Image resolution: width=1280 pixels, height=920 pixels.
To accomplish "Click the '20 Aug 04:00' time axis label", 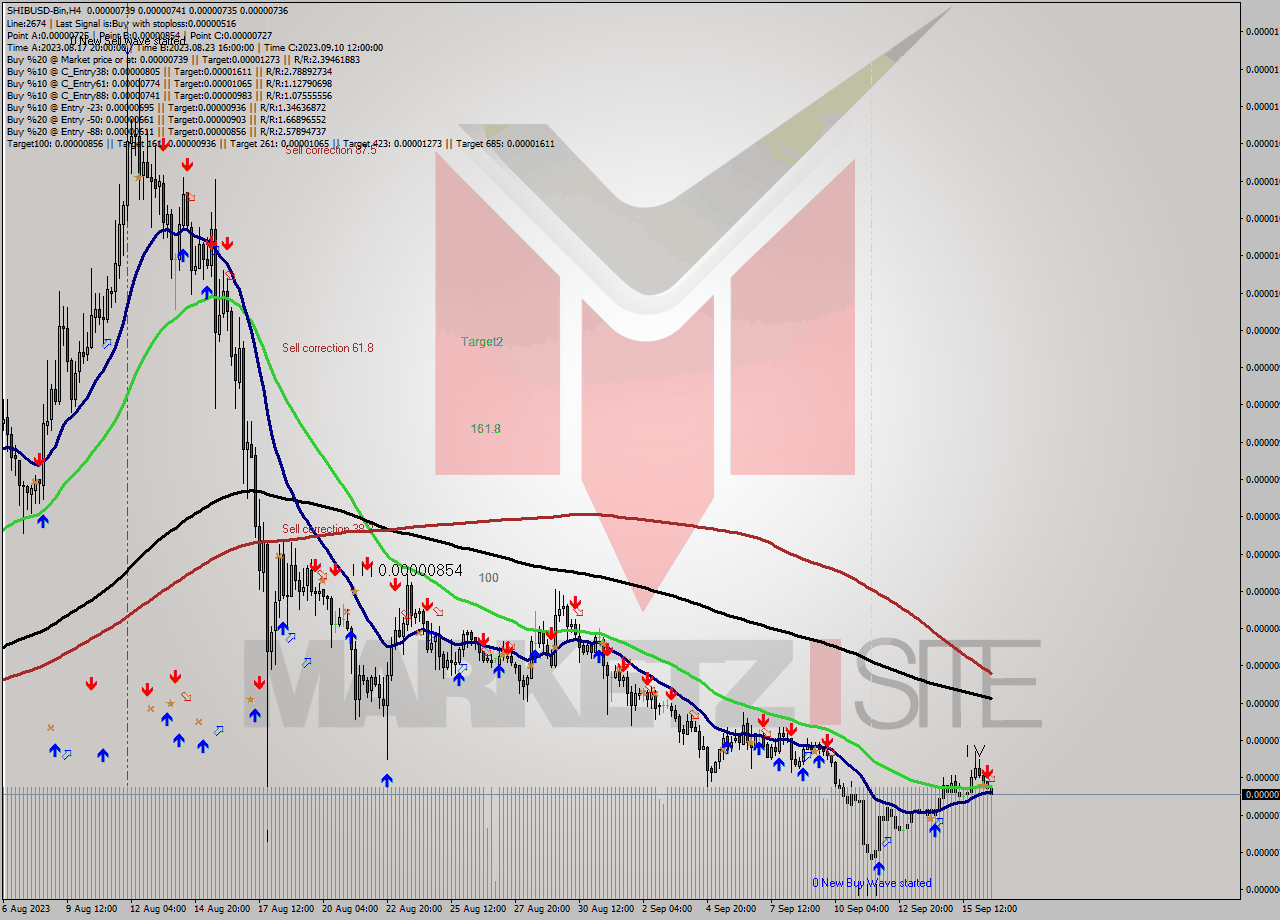I will (351, 909).
